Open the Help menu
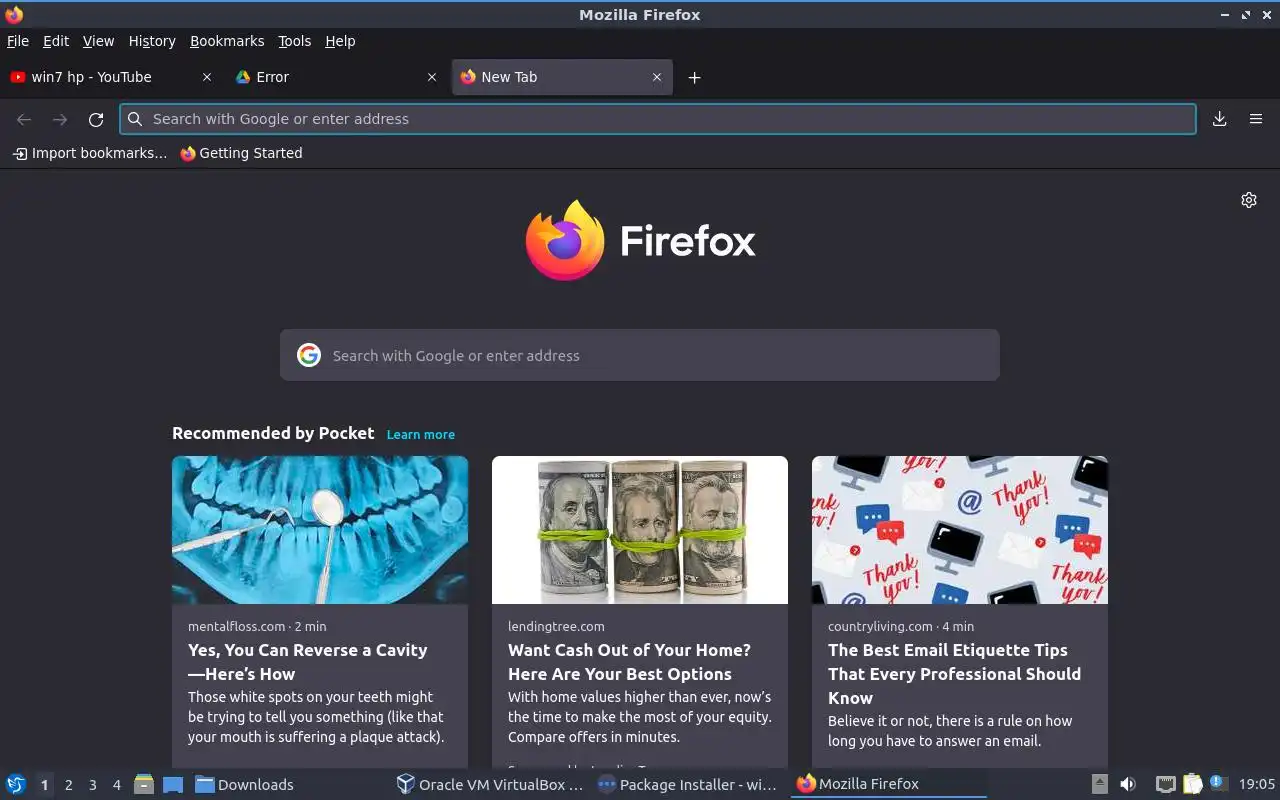This screenshot has height=800, width=1280. 340,41
